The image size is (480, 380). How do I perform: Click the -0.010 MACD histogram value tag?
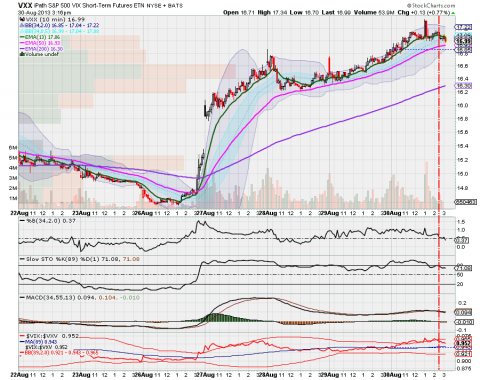coord(463,322)
